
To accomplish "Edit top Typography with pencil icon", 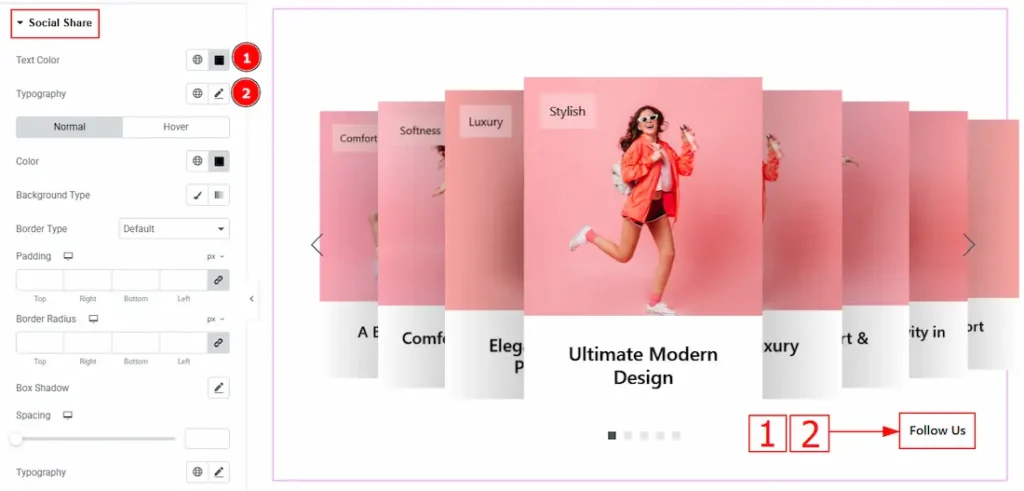I will click(219, 94).
